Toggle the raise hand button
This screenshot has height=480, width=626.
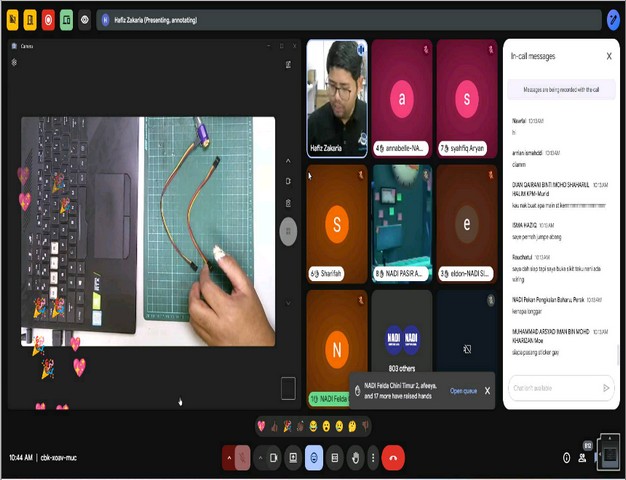point(354,457)
